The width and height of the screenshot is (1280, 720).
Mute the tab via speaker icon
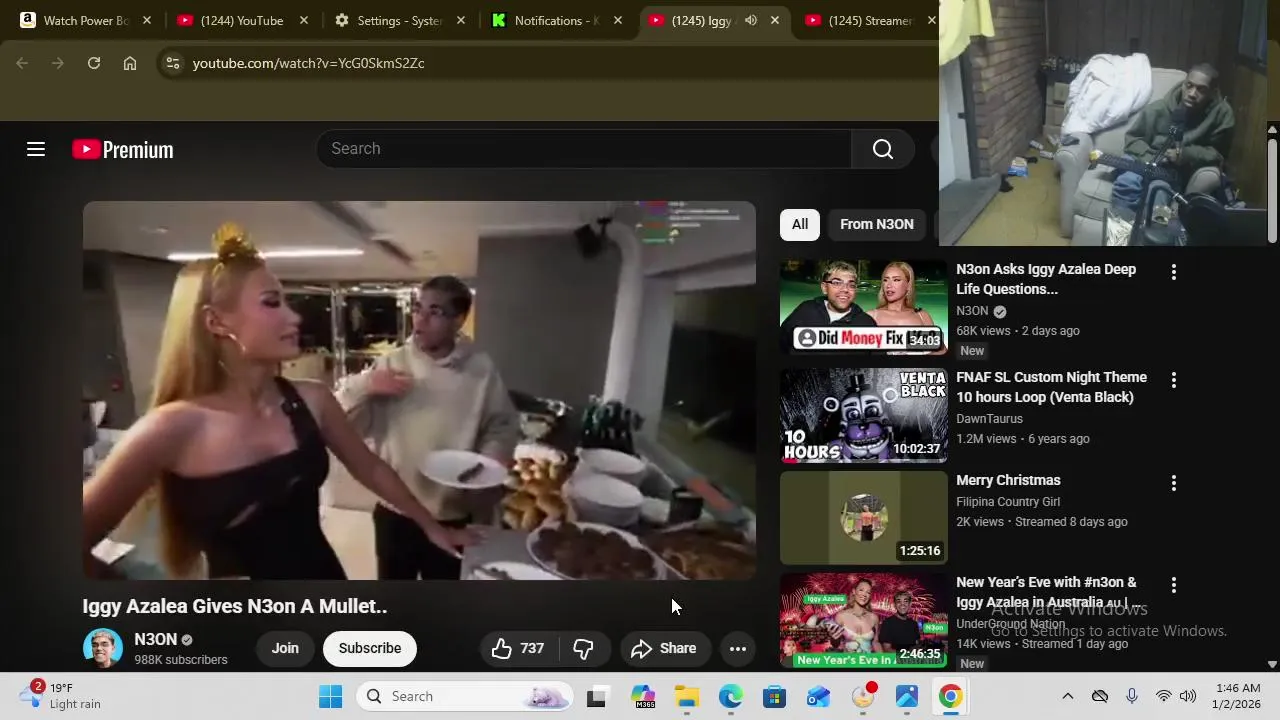point(751,20)
